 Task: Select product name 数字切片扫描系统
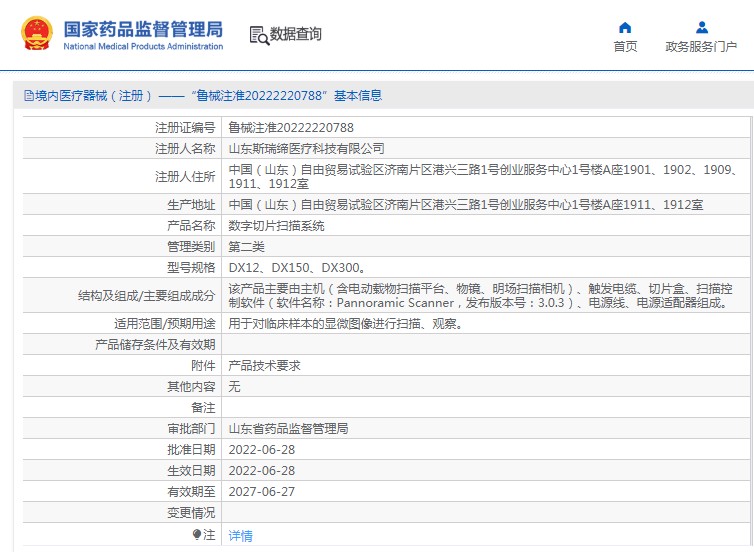coord(276,226)
